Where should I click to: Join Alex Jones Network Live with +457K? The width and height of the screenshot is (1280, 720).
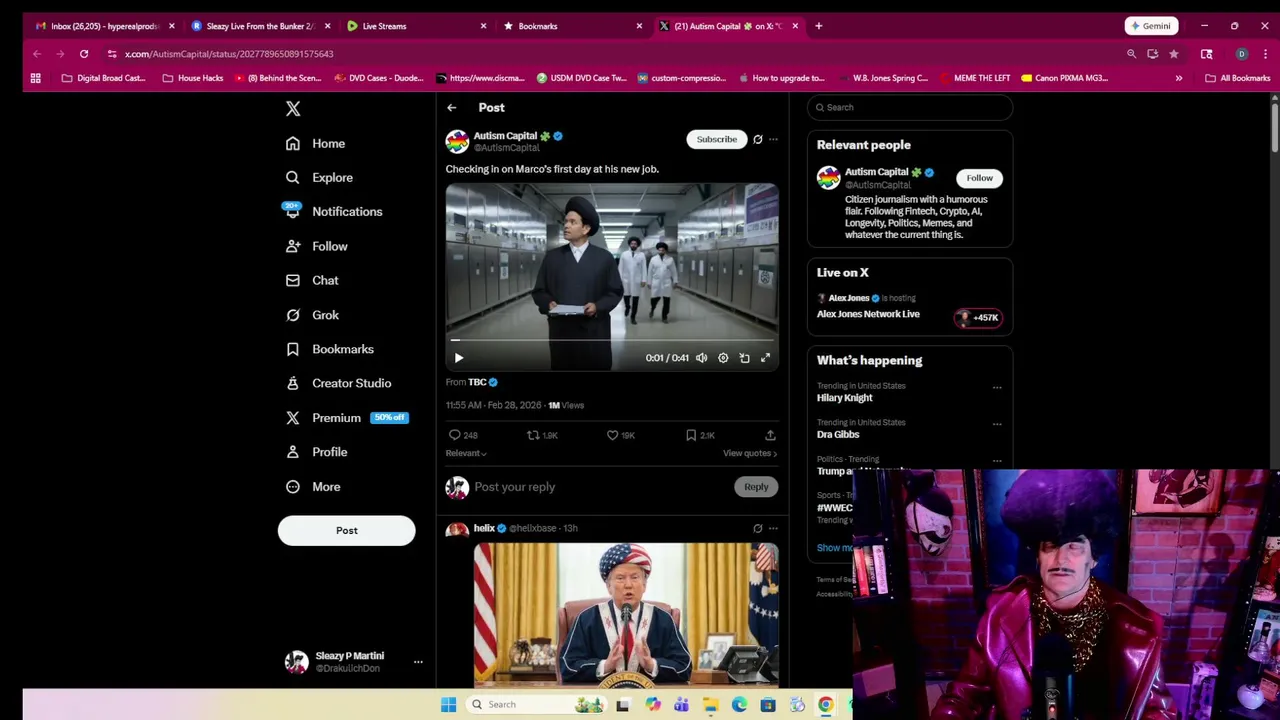pos(978,318)
